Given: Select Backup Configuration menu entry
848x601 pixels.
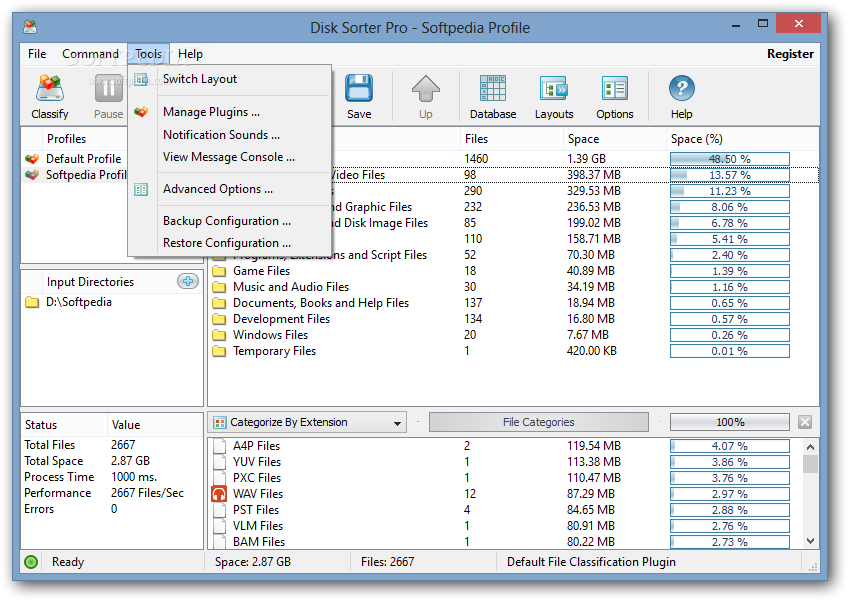Looking at the screenshot, I should coord(230,221).
